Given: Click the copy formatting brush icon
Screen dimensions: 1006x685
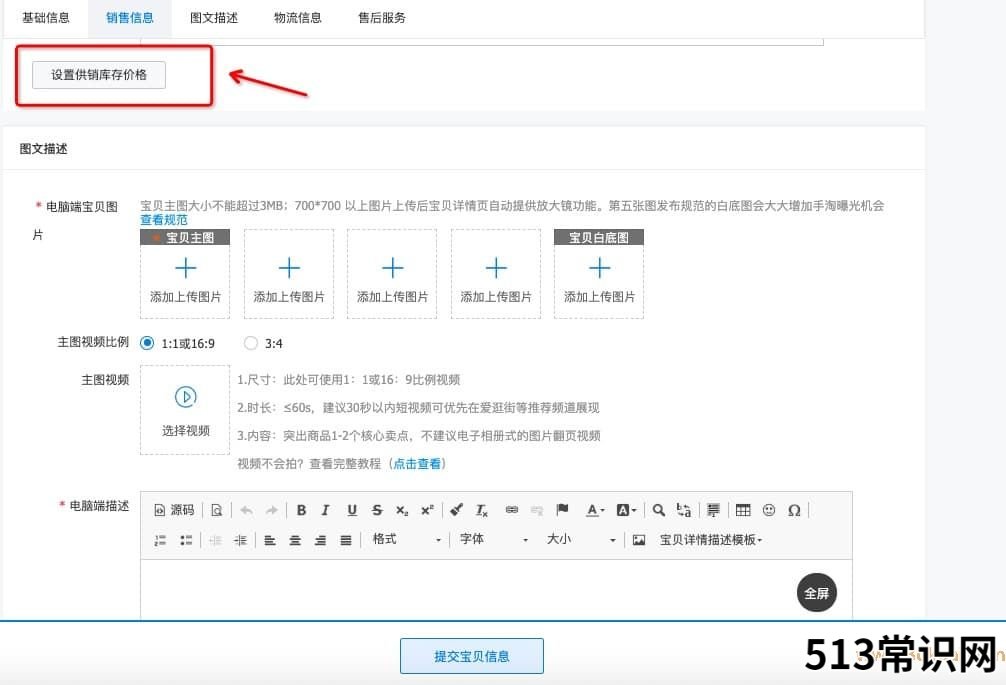Looking at the screenshot, I should tap(456, 510).
